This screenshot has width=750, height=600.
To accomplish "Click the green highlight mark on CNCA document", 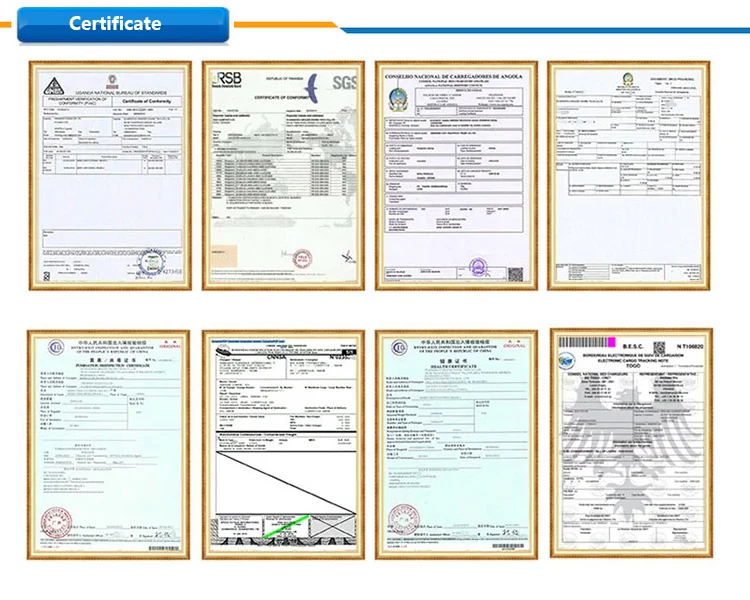I will 287,525.
